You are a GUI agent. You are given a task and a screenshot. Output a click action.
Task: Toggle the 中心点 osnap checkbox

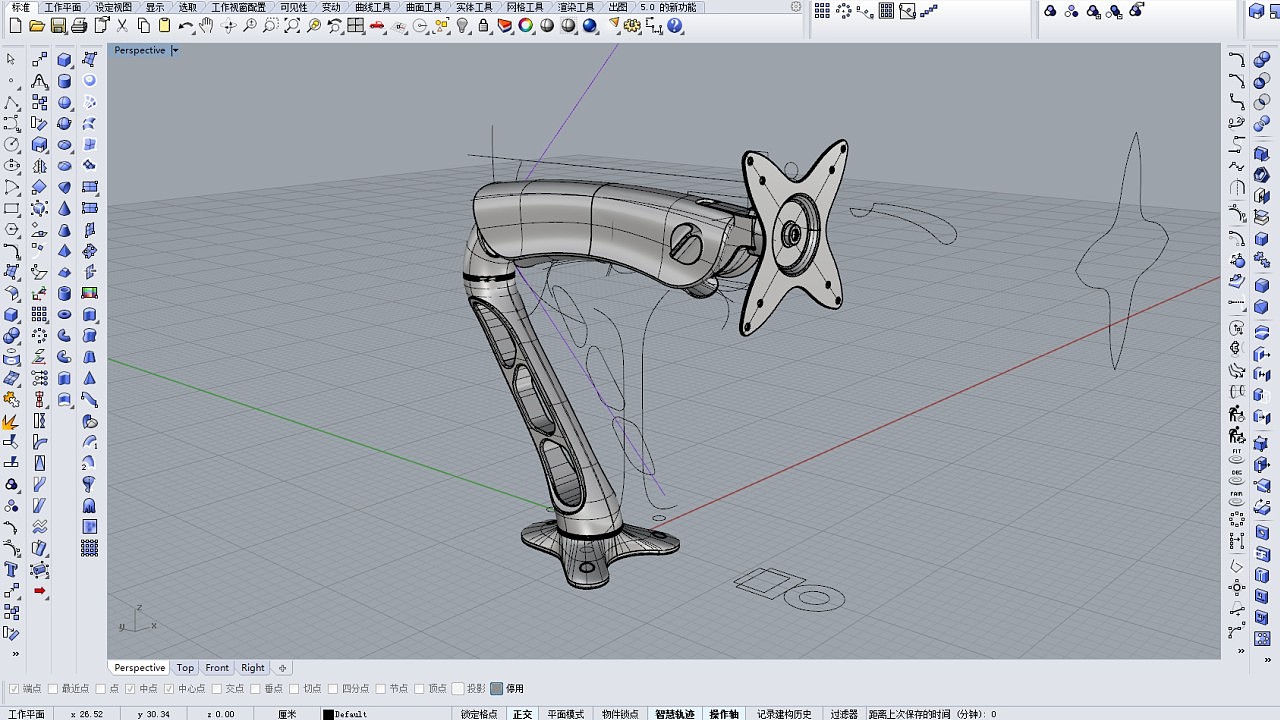pyautogui.click(x=169, y=689)
